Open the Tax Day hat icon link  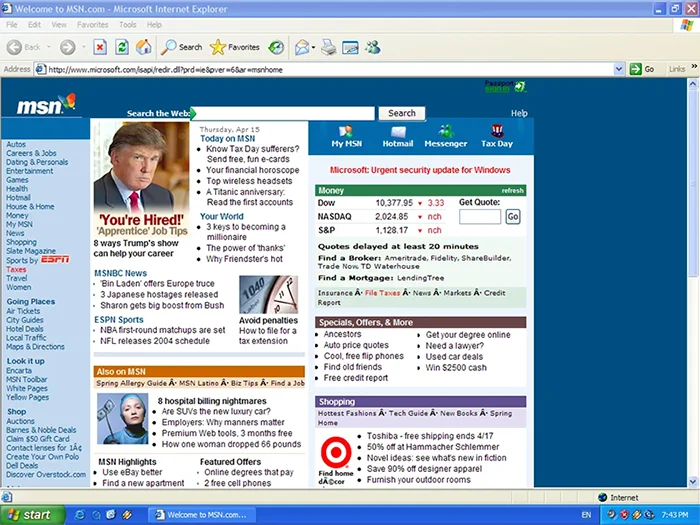point(497,137)
